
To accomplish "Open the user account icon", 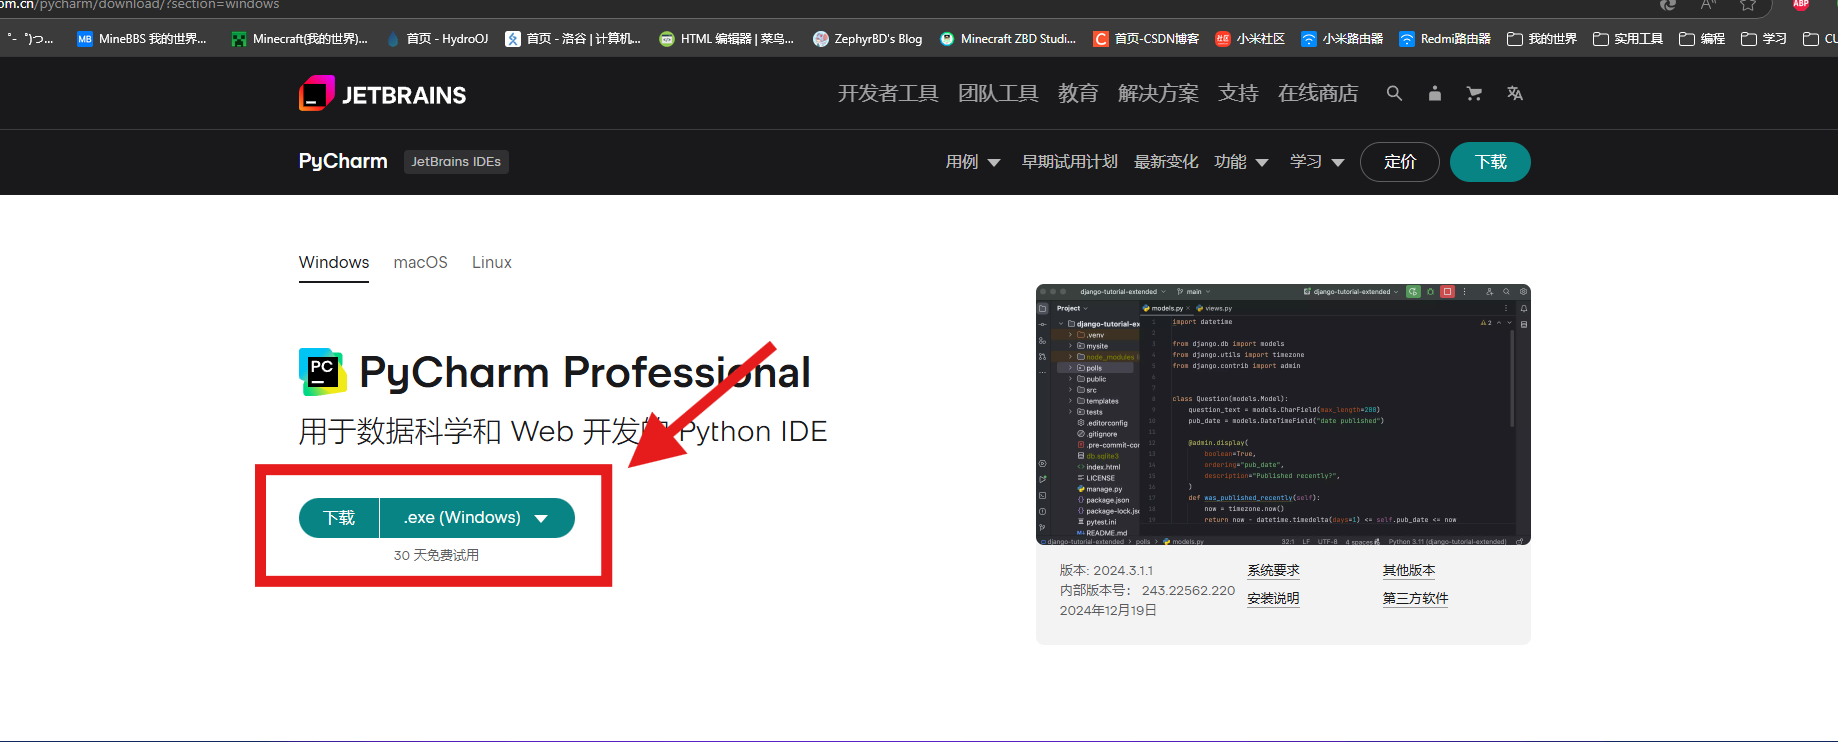I will 1434,93.
